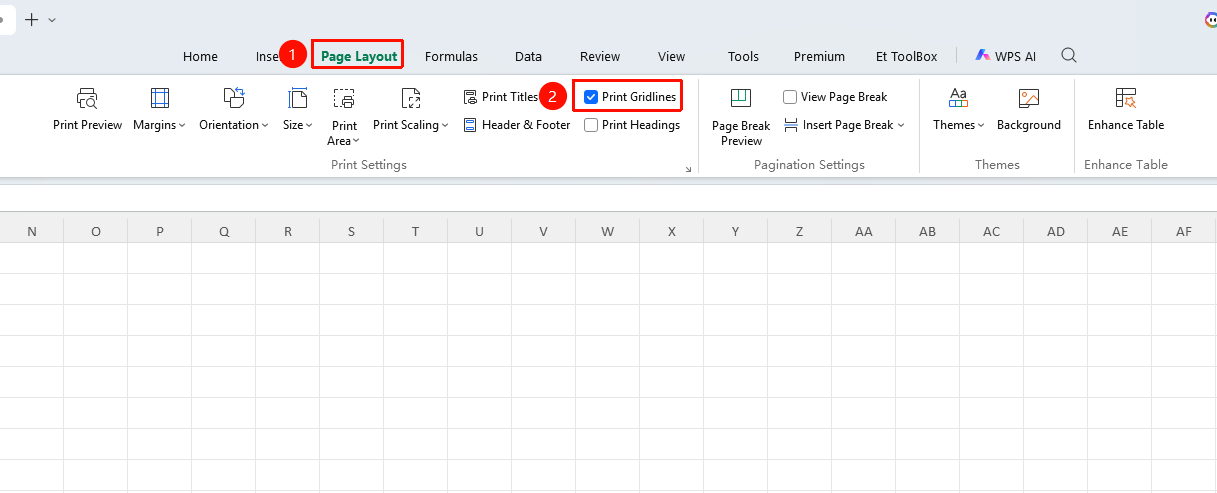Set a sheet Background image
The height and width of the screenshot is (493, 1217).
click(1029, 110)
